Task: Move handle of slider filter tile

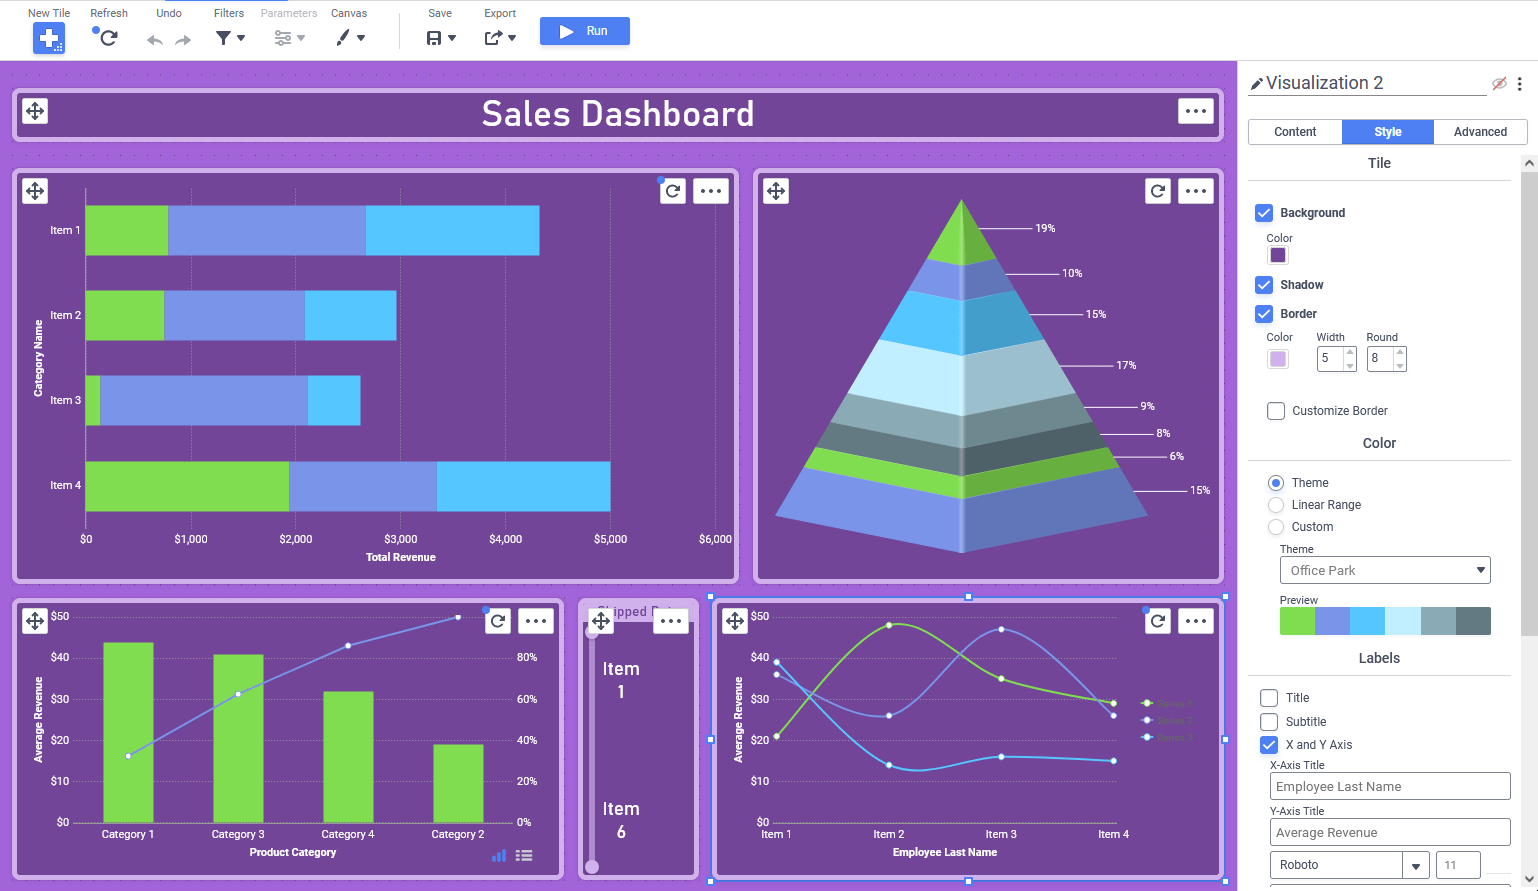Action: [601, 621]
